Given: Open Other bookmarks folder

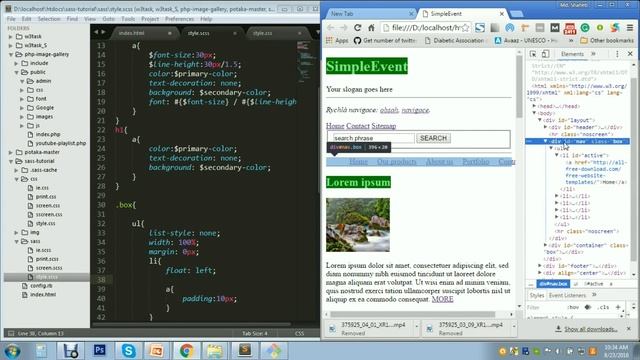Looking at the screenshot, I should click(x=607, y=40).
